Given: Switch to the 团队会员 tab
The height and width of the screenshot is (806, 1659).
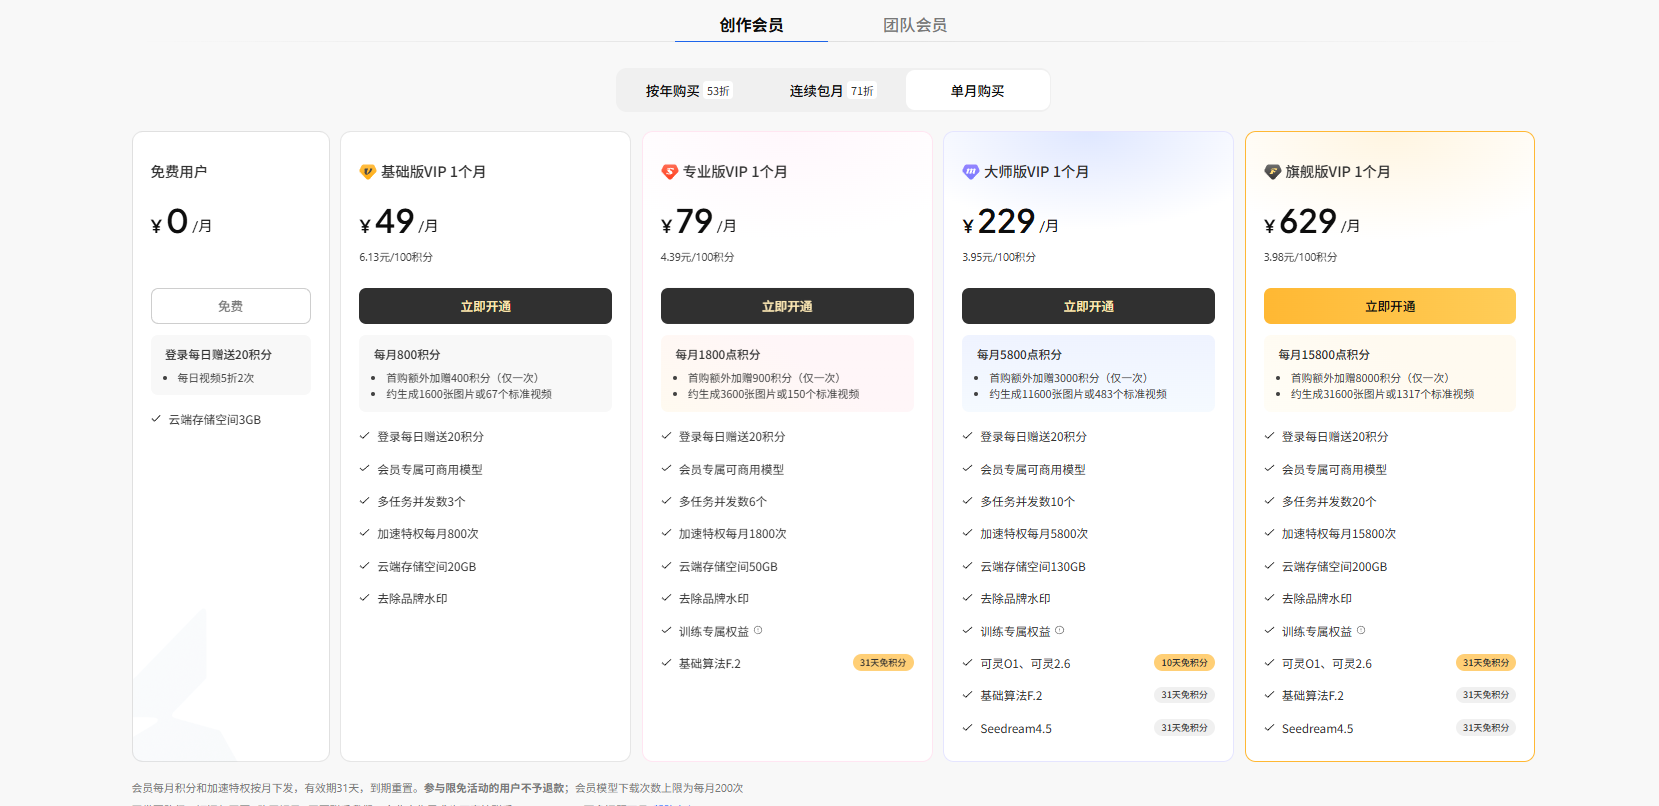Looking at the screenshot, I should pos(915,25).
